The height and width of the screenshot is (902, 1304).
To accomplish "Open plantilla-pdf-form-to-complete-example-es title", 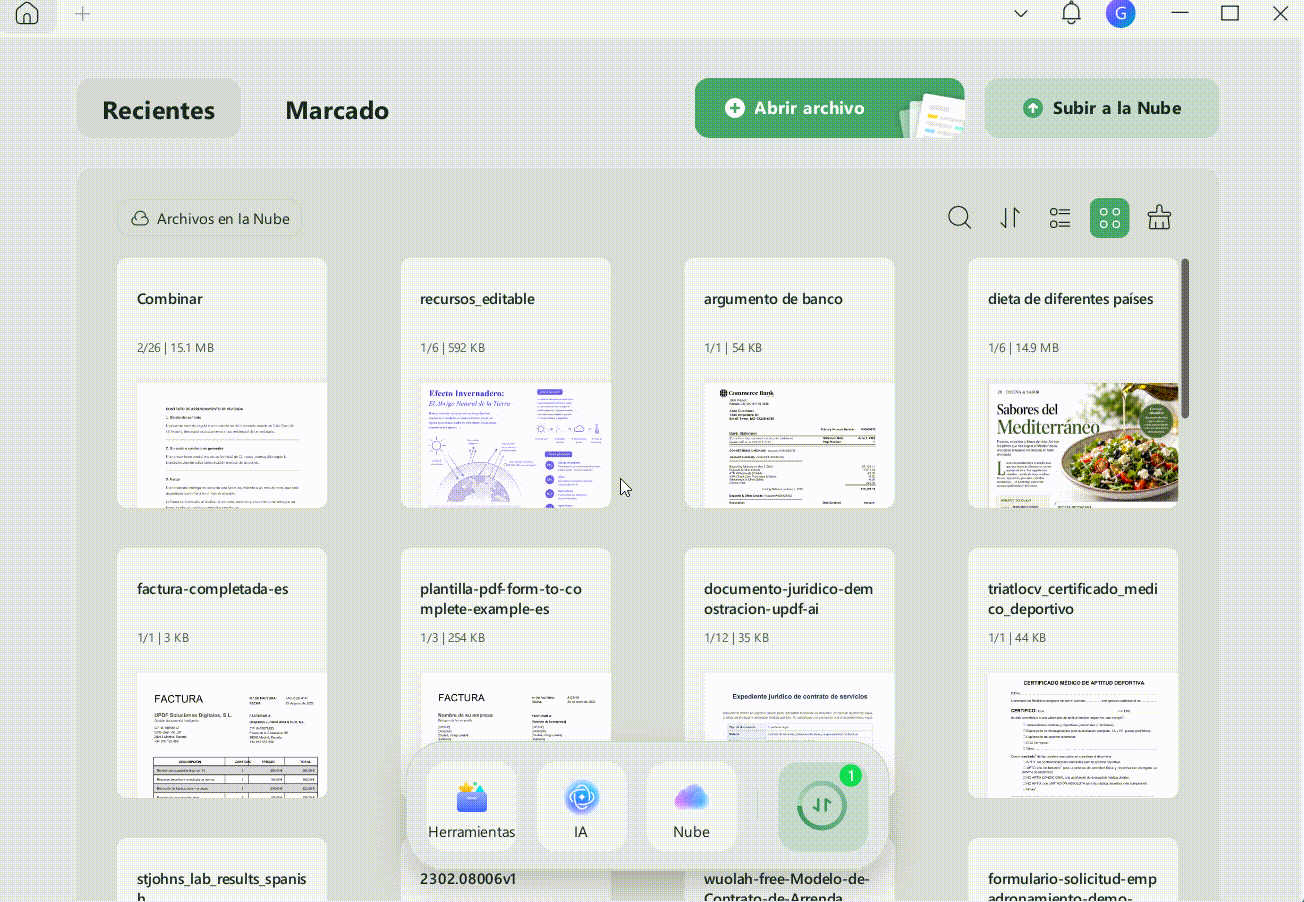I will coord(501,599).
